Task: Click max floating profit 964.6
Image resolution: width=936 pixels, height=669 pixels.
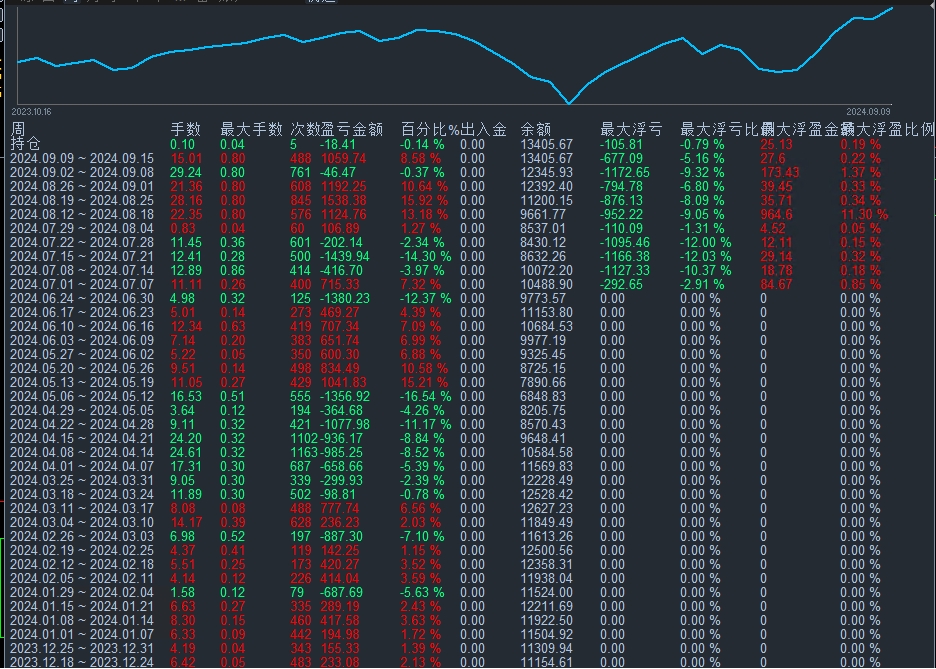Action: point(777,214)
